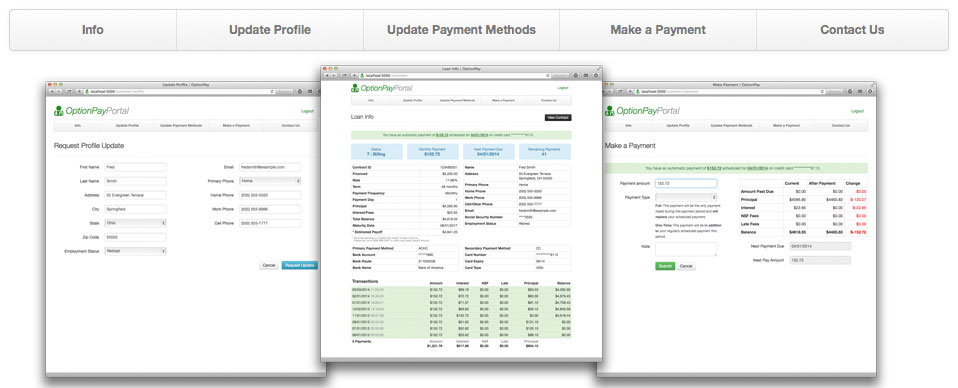
Task: Click the City field containing Springfield
Action: [135, 209]
